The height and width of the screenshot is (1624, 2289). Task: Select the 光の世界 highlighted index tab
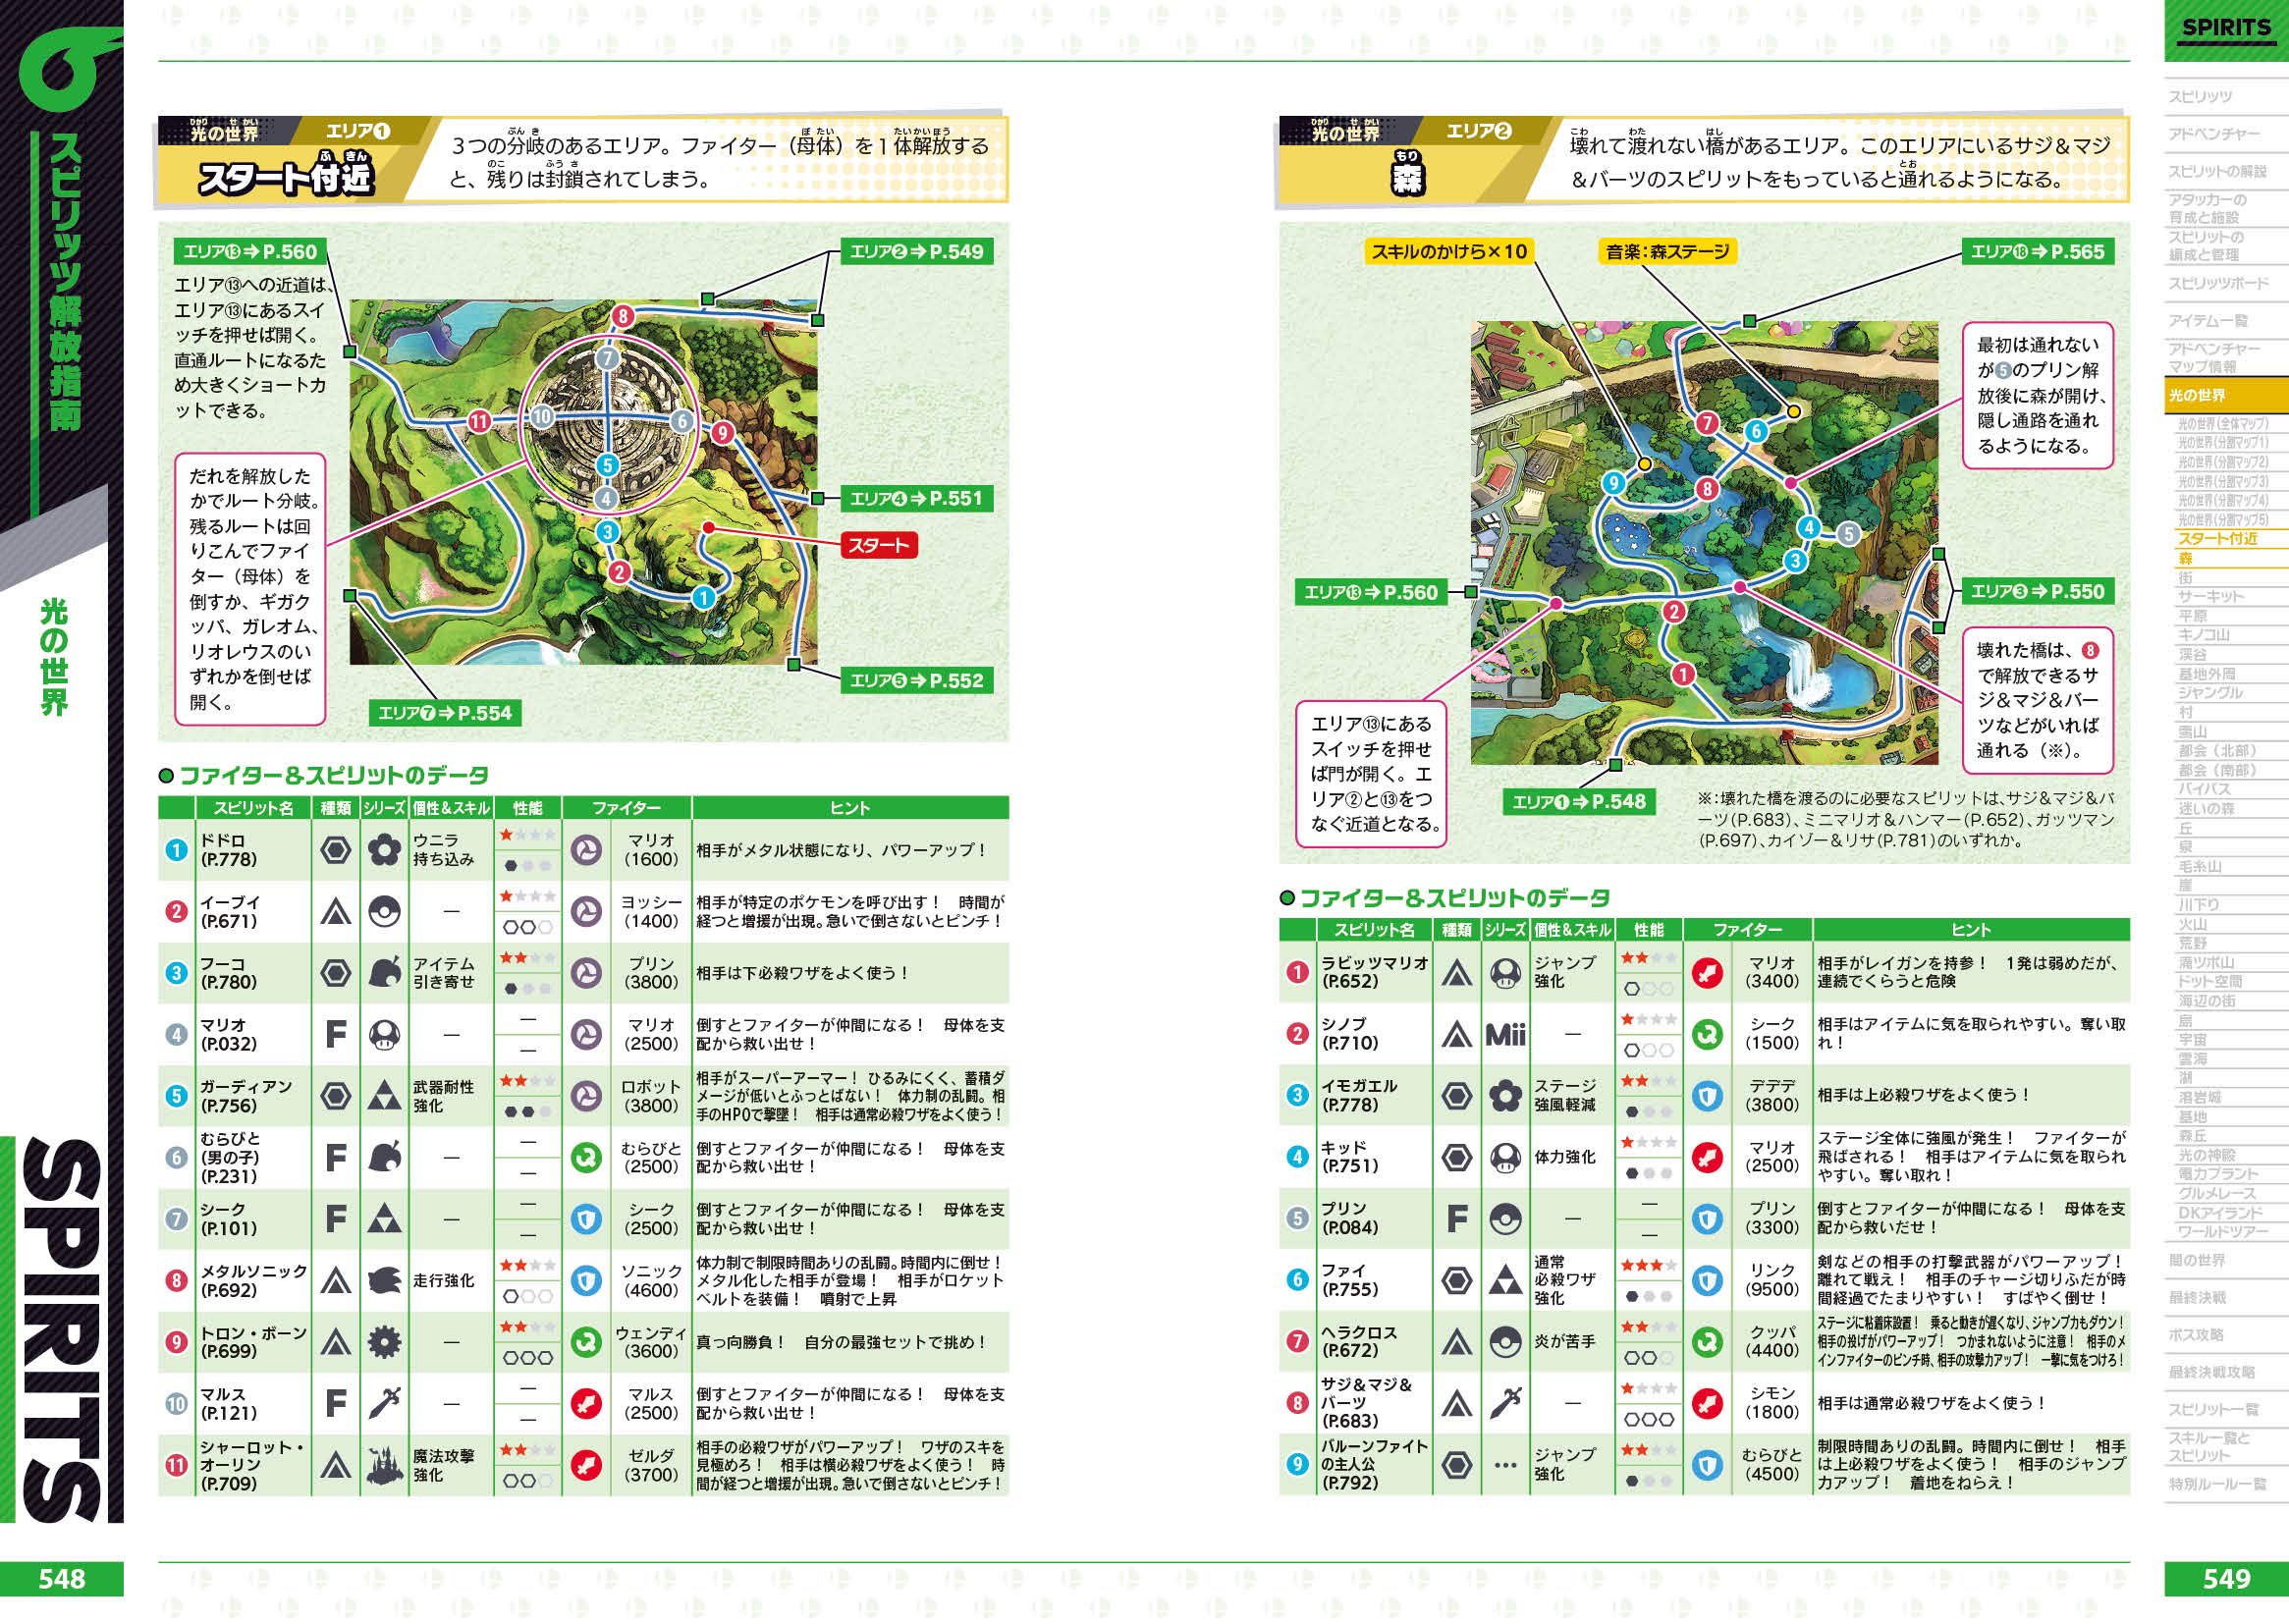2226,395
